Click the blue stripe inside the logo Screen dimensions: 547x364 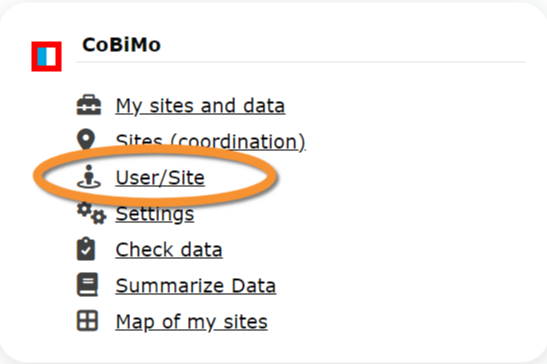click(42, 57)
